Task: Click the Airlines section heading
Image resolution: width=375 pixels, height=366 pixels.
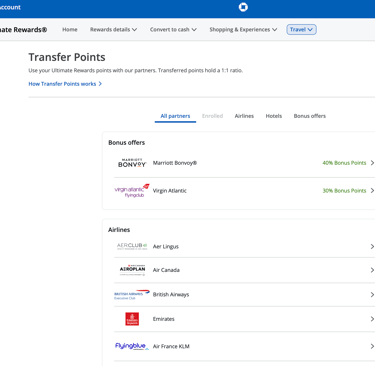Action: [x=119, y=230]
